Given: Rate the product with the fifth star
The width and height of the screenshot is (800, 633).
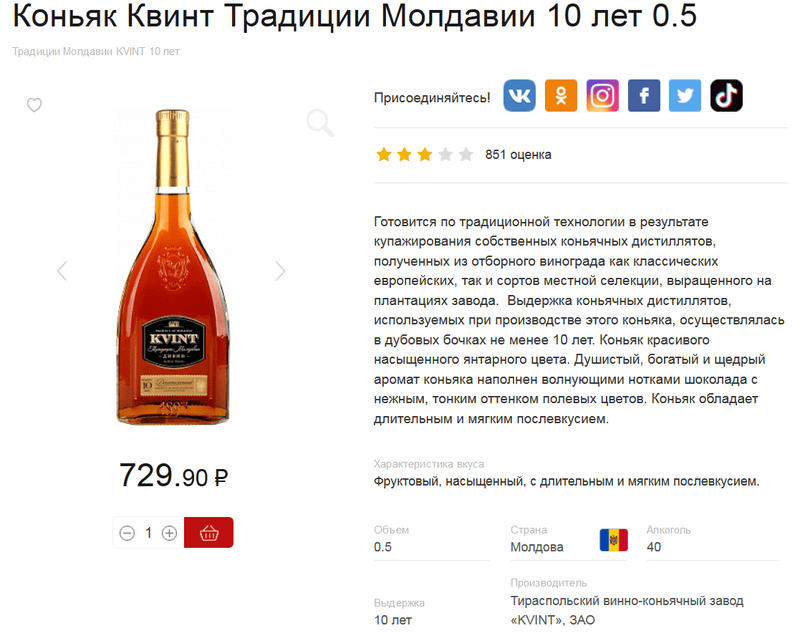Looking at the screenshot, I should (x=466, y=154).
